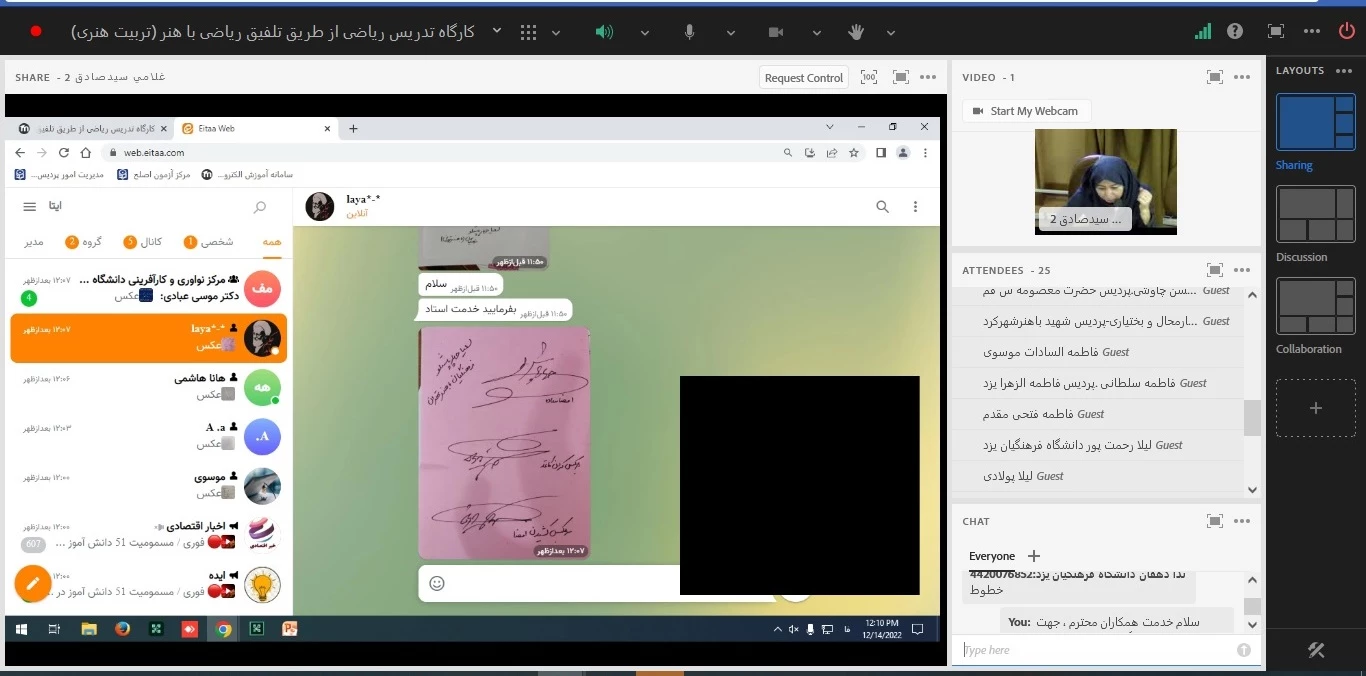Click the red recording indicator
The height and width of the screenshot is (676, 1366).
[x=36, y=32]
